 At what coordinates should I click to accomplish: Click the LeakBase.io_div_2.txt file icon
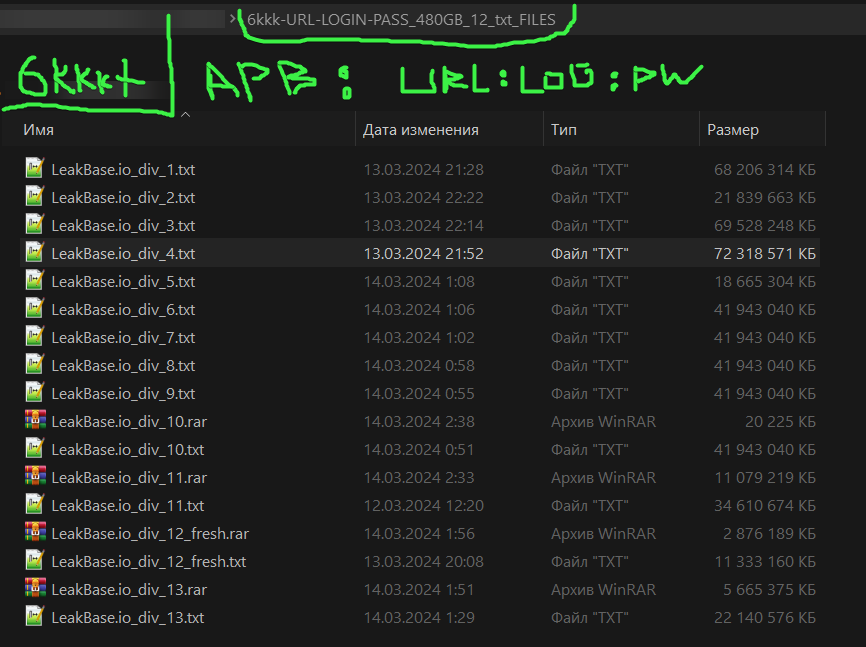point(34,196)
